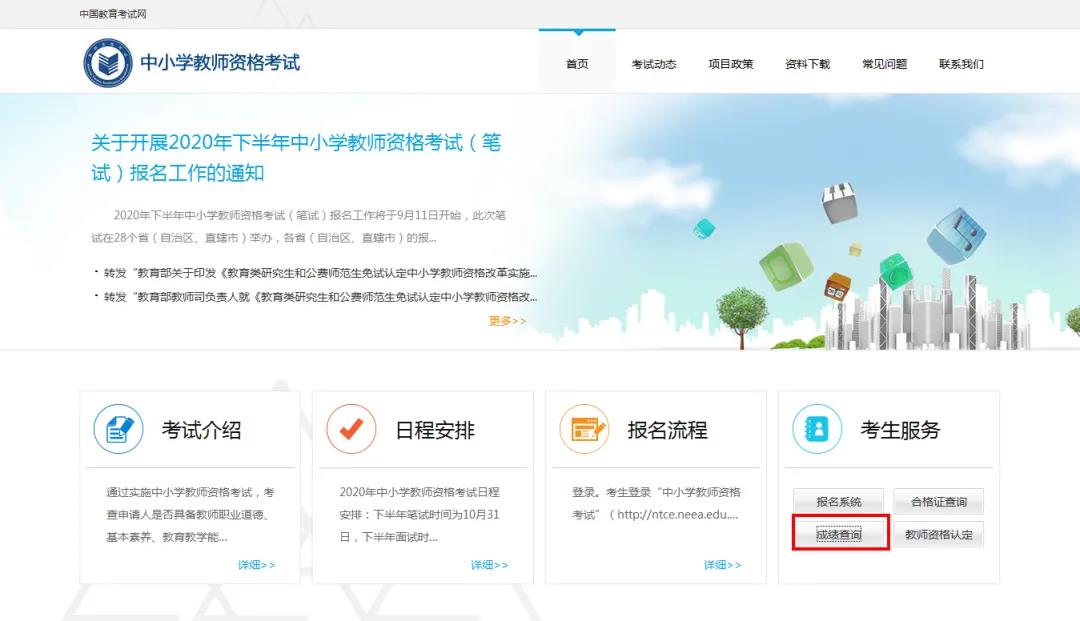Open the 首页 navigation tab
The width and height of the screenshot is (1080, 621).
point(577,64)
